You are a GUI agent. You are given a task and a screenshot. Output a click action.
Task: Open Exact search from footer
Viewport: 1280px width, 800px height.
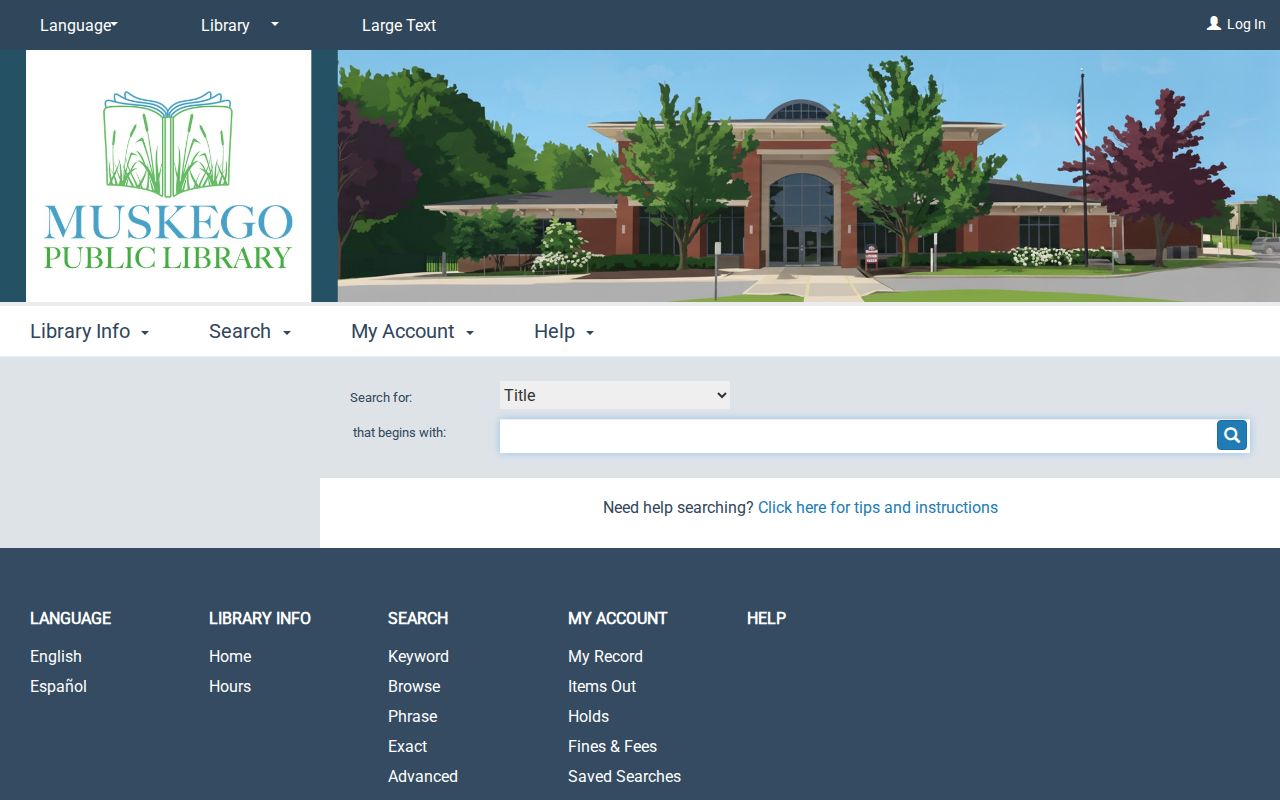coord(408,746)
